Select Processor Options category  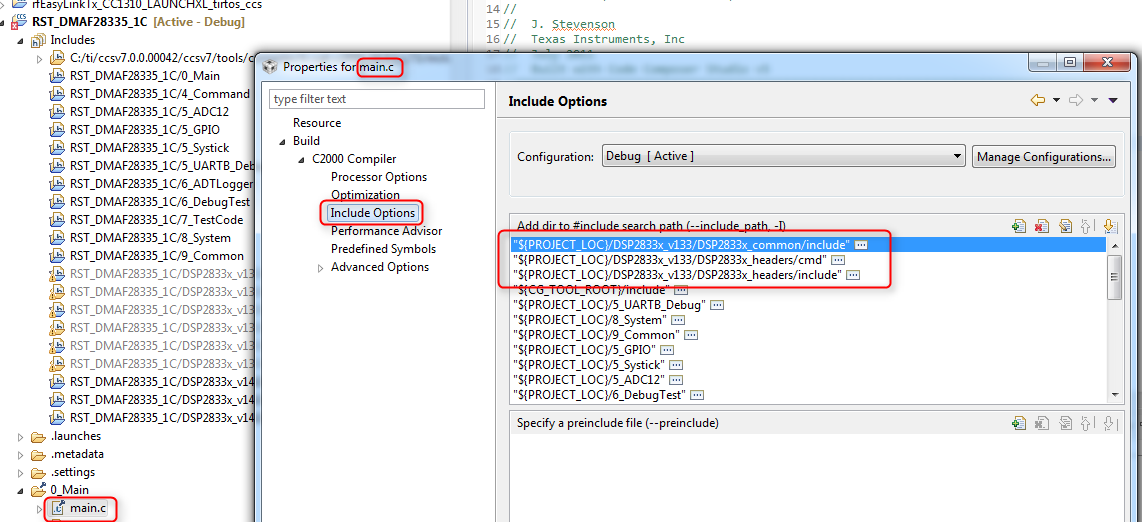(379, 177)
